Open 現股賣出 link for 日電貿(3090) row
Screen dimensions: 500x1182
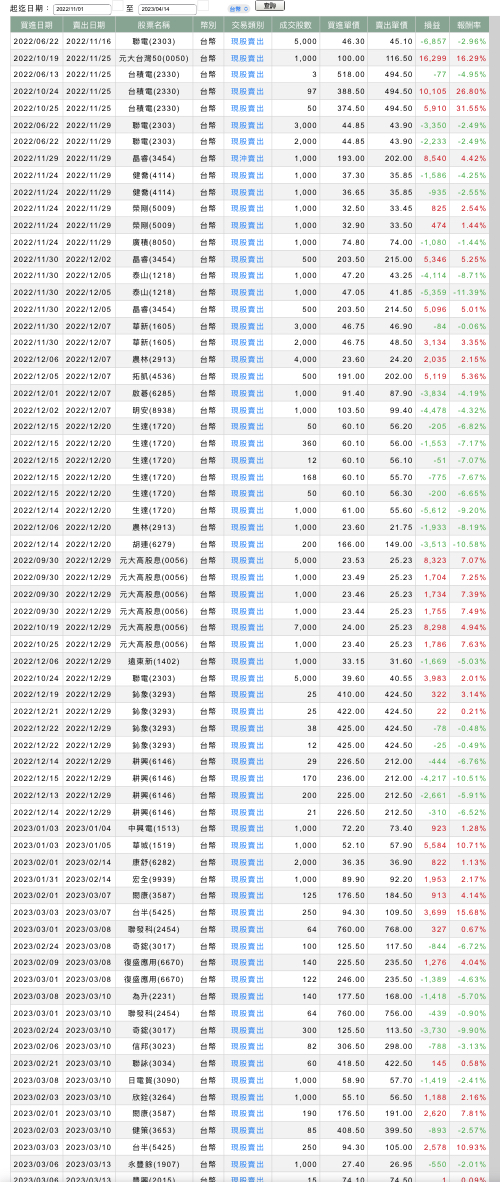click(247, 1080)
